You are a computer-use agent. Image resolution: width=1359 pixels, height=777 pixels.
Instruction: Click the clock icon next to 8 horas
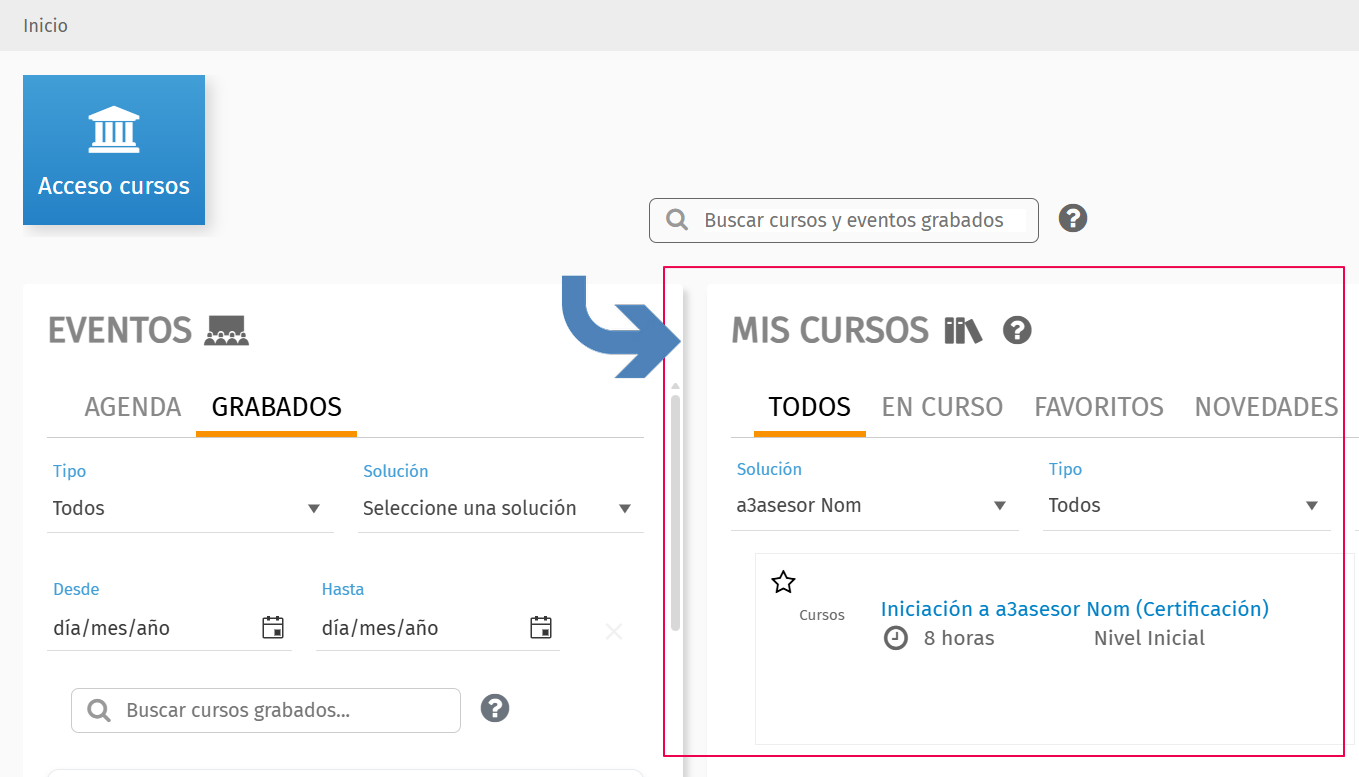click(x=896, y=638)
